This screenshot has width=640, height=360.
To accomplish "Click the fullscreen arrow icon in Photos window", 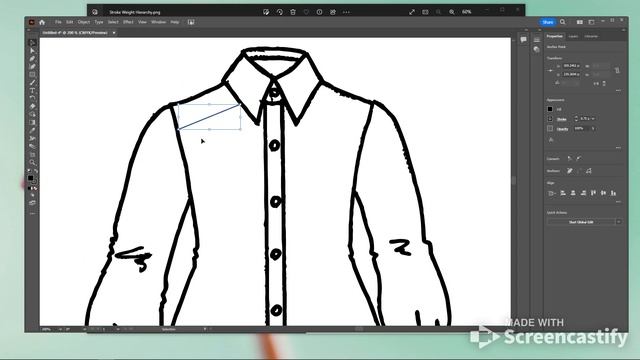I will [x=412, y=12].
